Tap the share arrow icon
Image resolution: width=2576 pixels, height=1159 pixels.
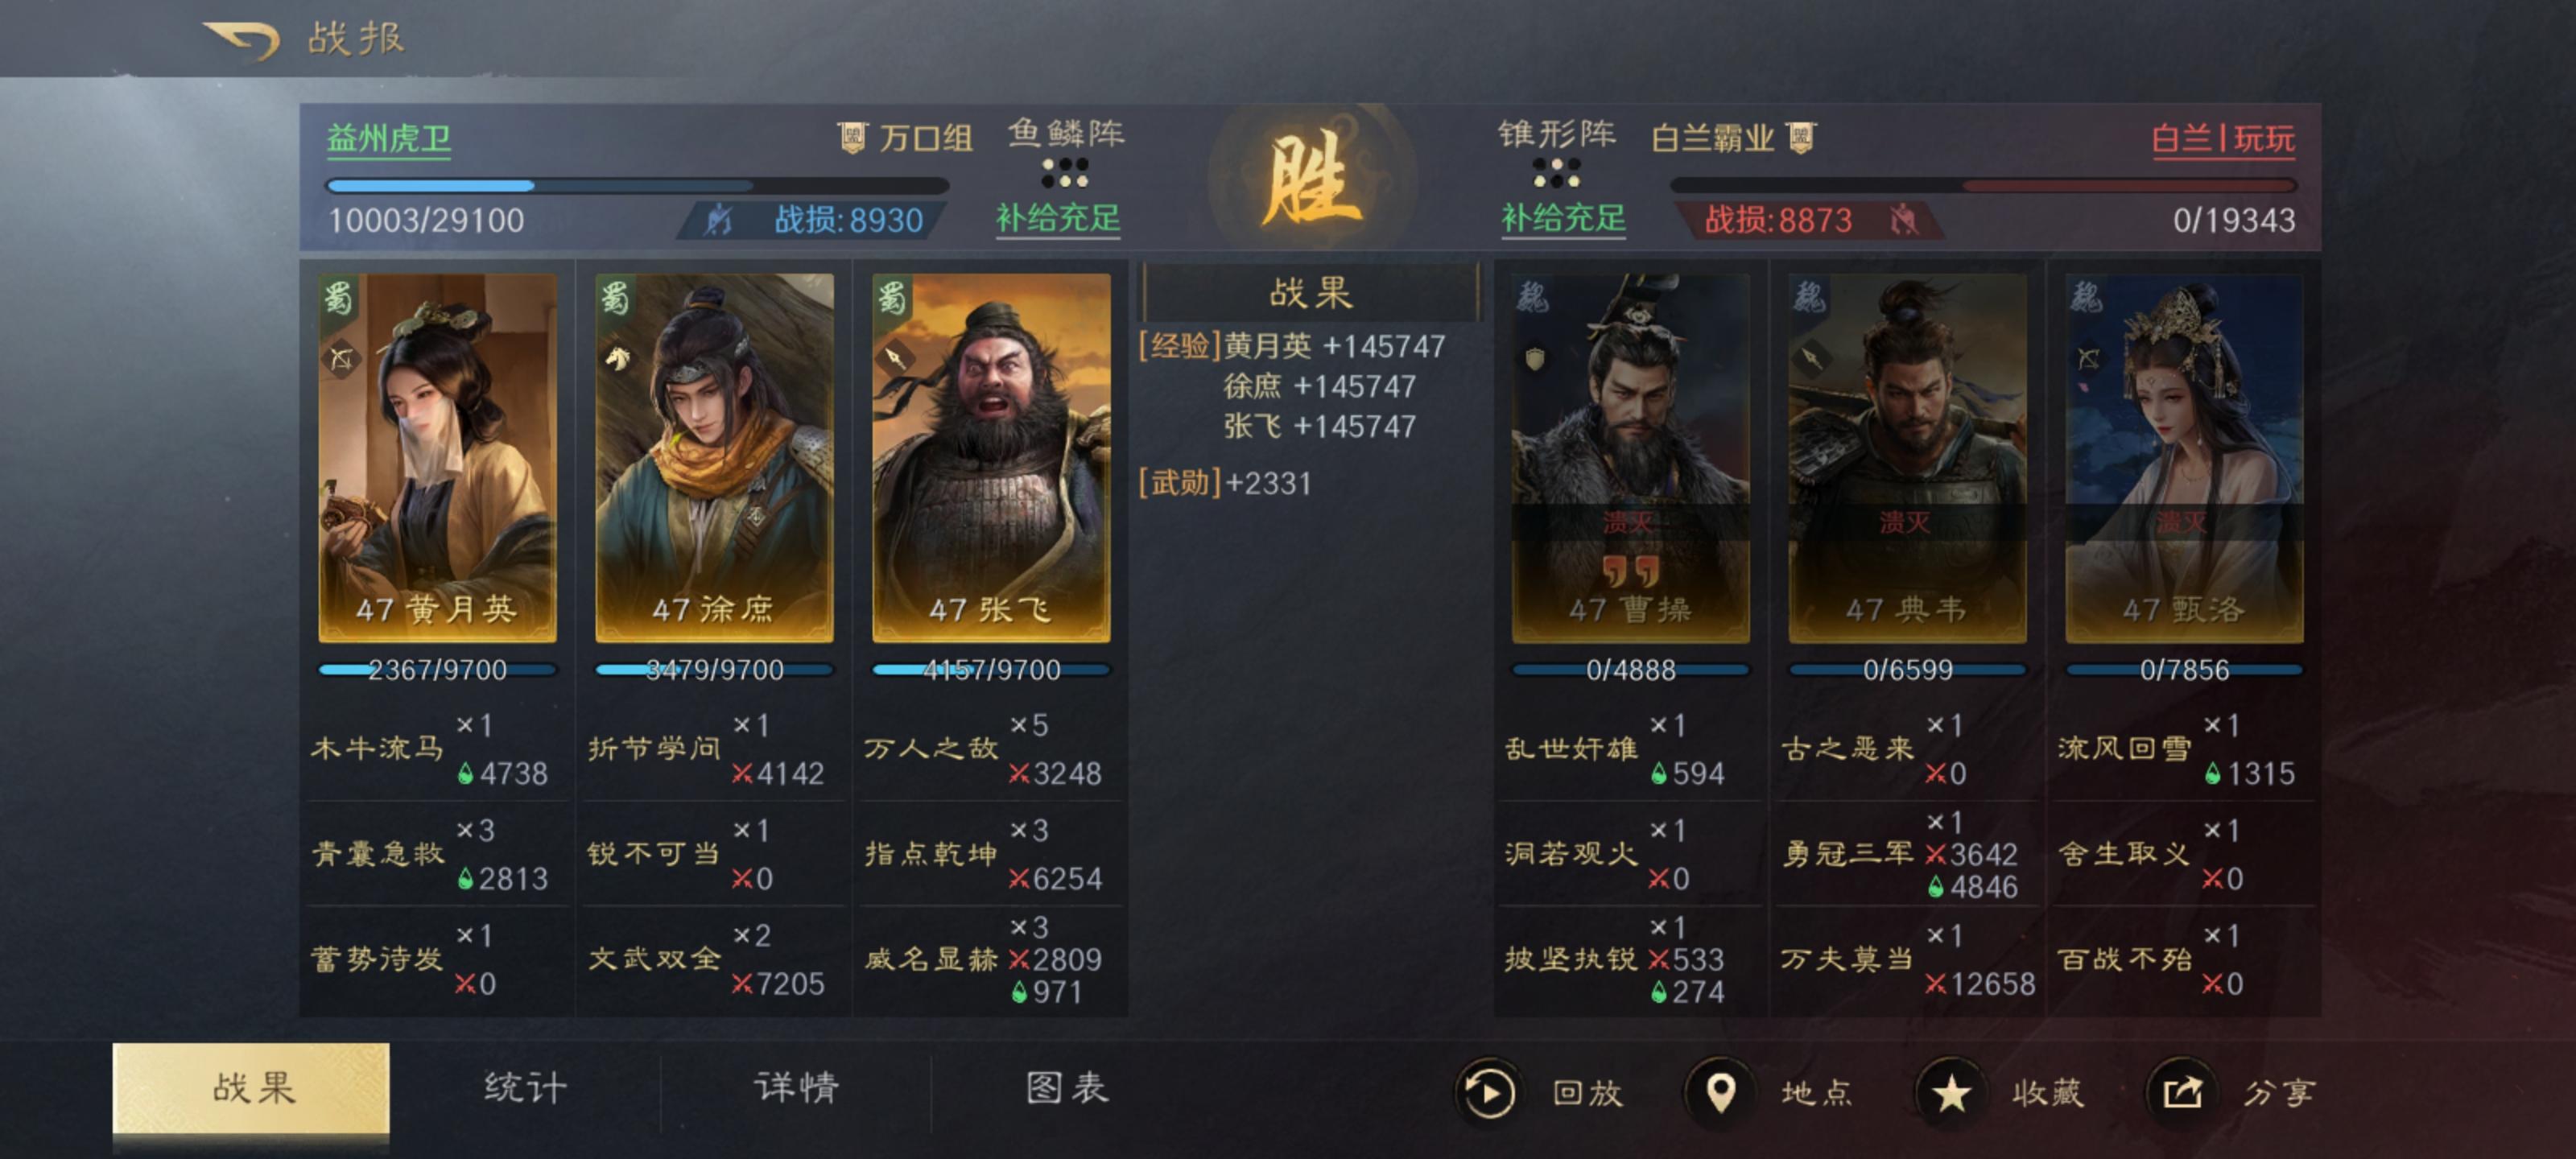pos(2181,1093)
